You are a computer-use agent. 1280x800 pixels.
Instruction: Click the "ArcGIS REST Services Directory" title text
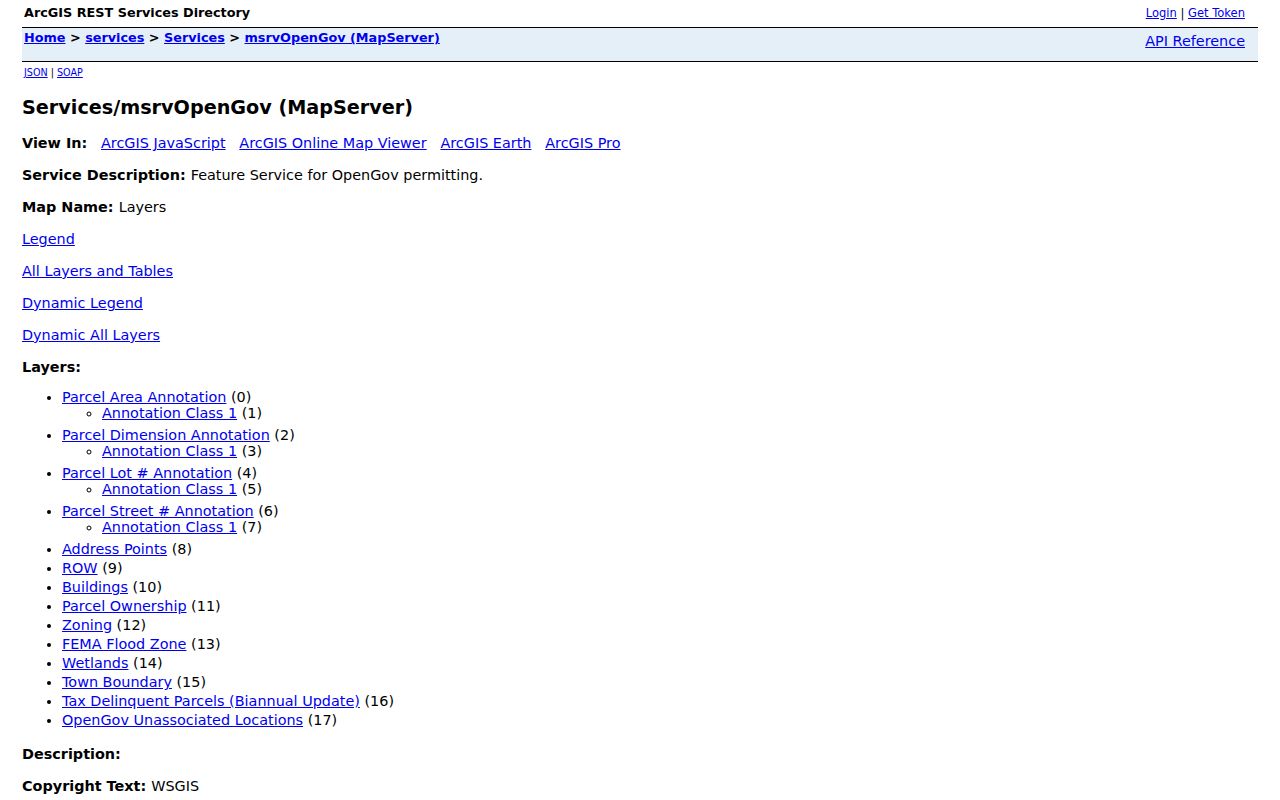pyautogui.click(x=137, y=13)
